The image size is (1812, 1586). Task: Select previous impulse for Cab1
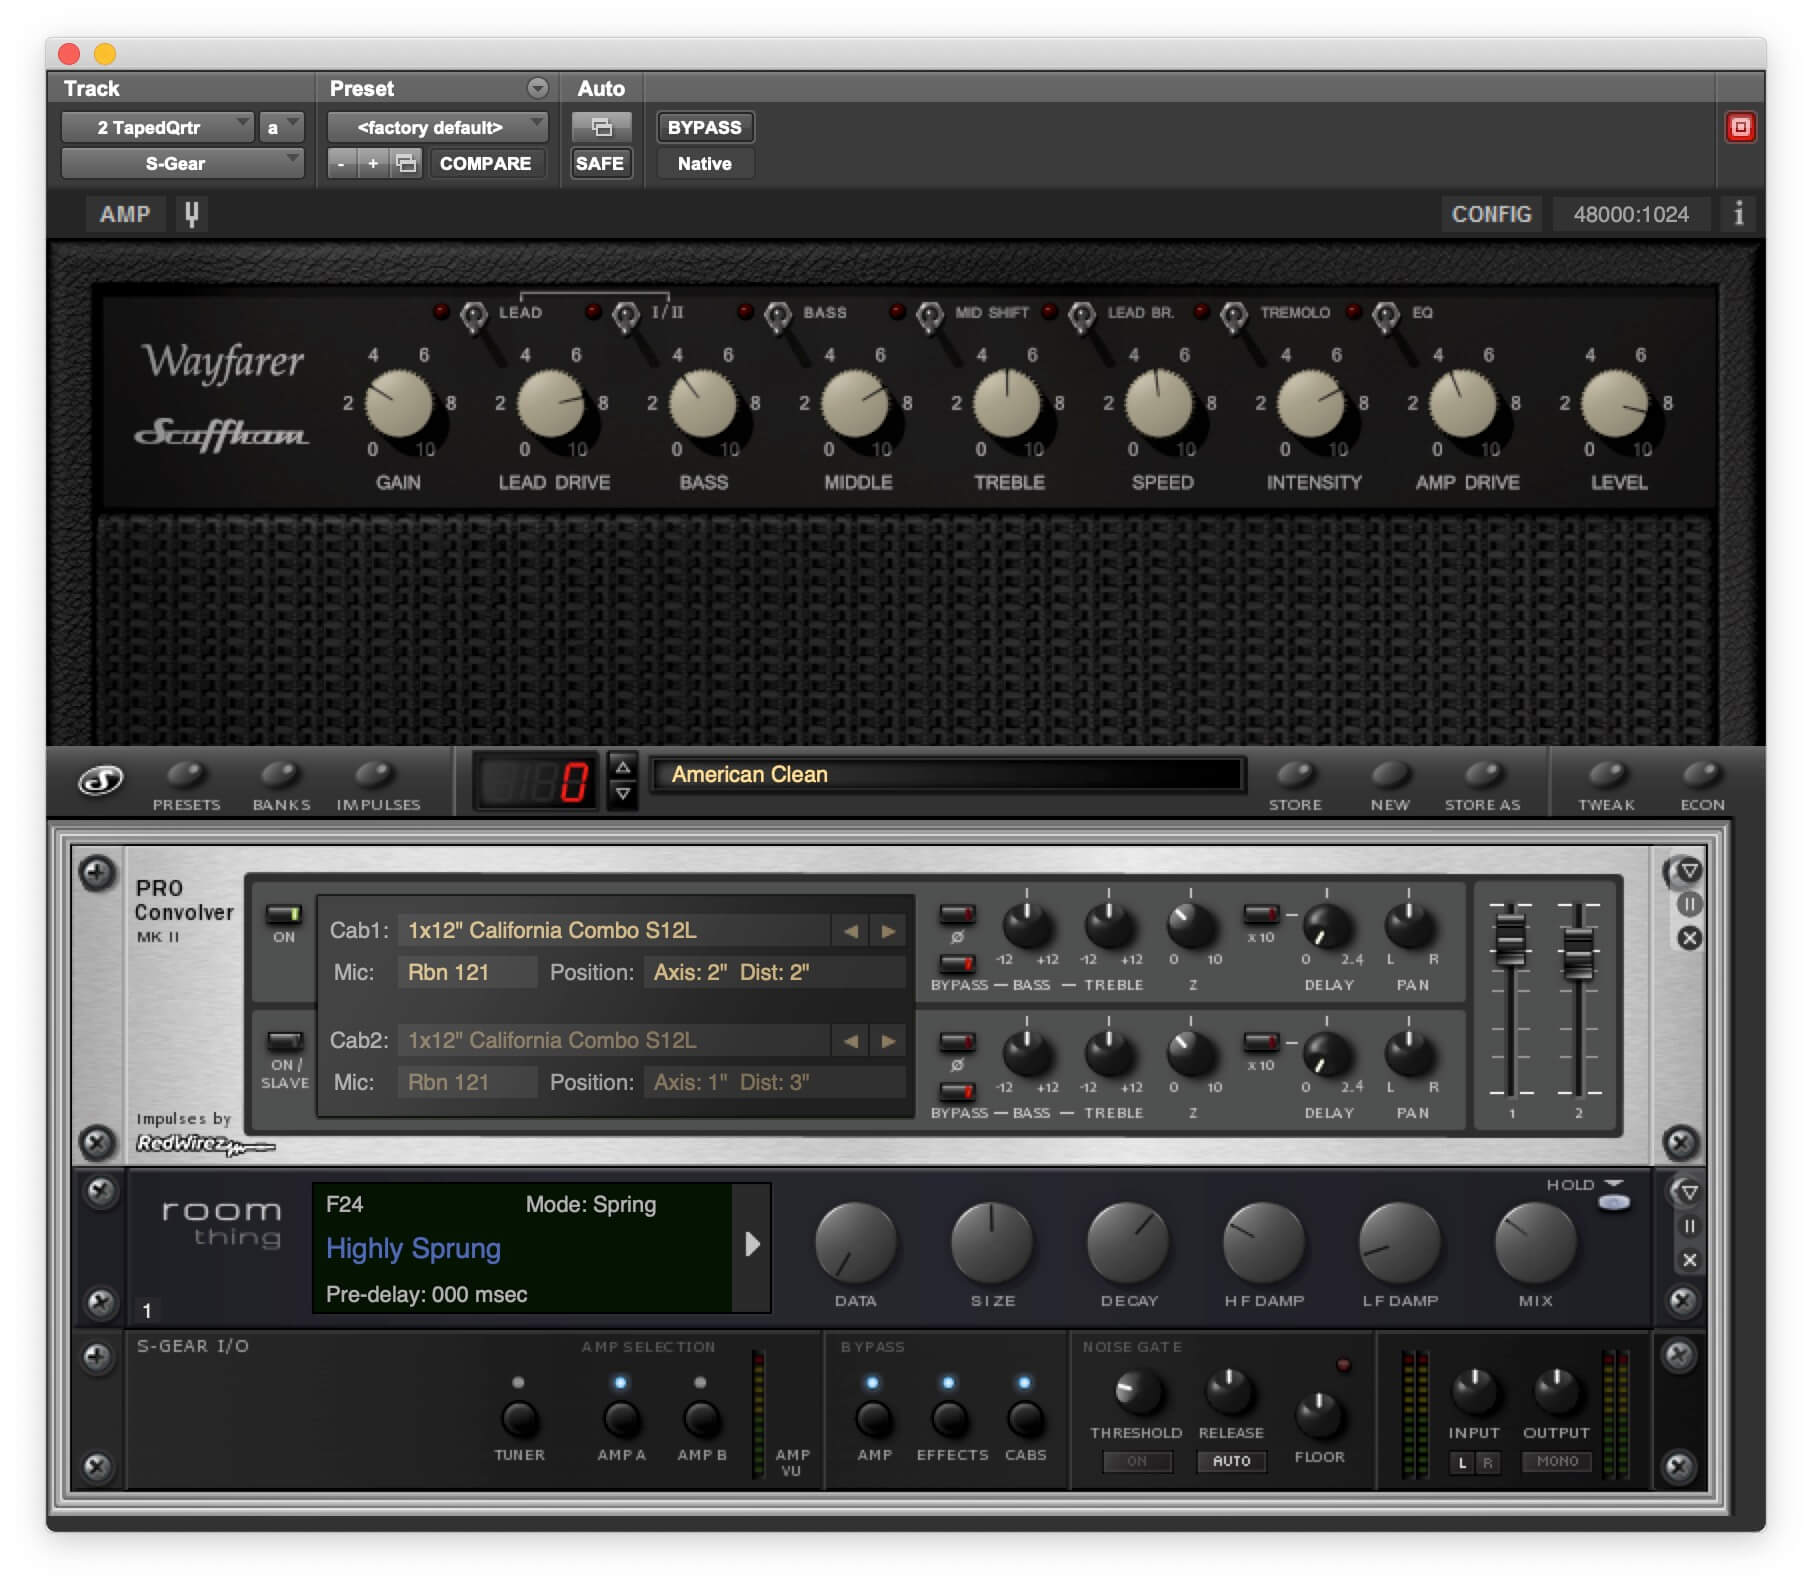(x=851, y=931)
